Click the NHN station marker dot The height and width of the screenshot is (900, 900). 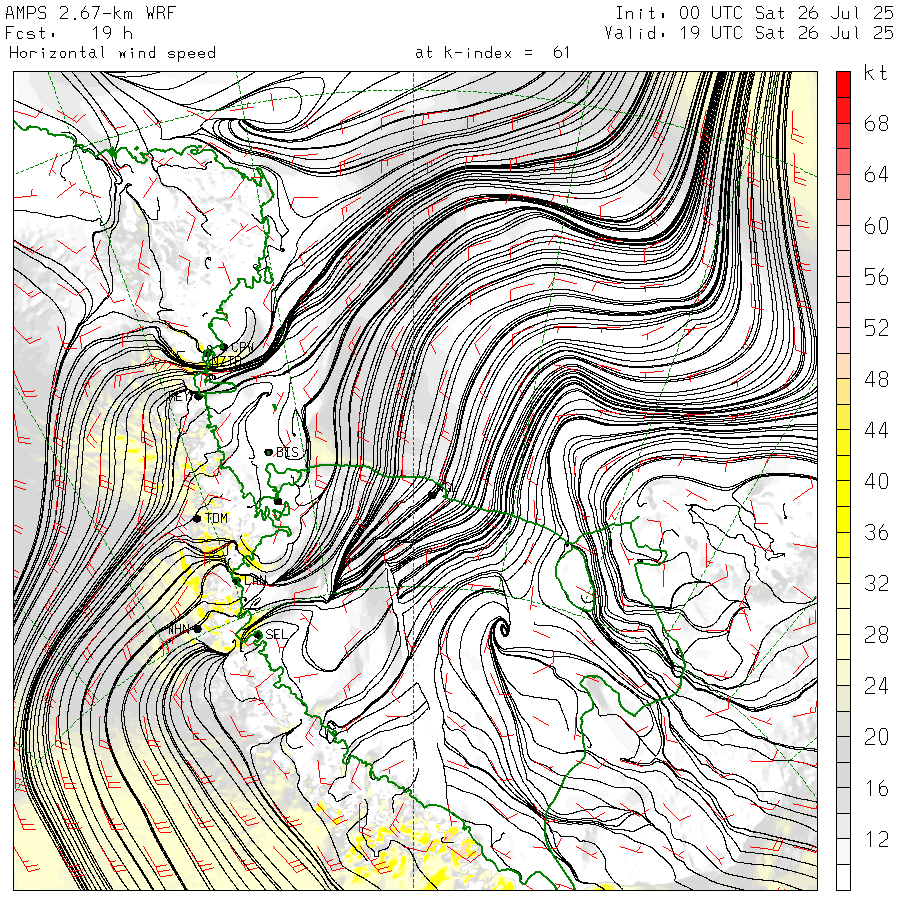pyautogui.click(x=197, y=629)
